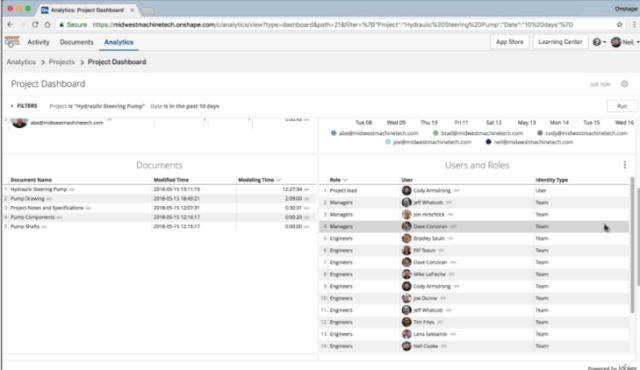Go to Analytics breadcrumb

(21, 62)
